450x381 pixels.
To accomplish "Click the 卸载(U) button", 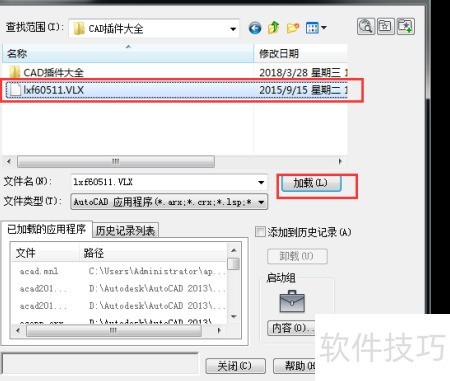I will 297,256.
